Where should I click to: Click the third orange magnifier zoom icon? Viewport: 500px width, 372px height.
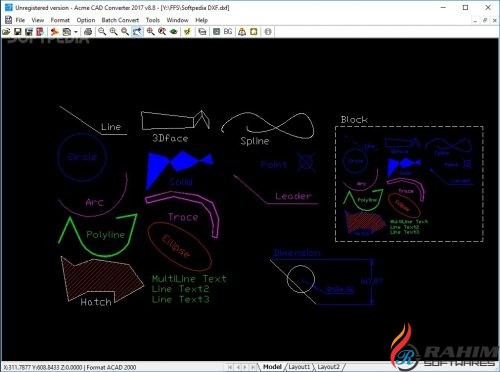[125, 32]
